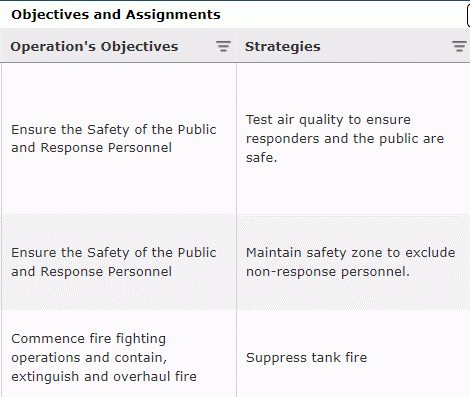Open the Strategies column filter icon
470x397 pixels.
pos(459,46)
